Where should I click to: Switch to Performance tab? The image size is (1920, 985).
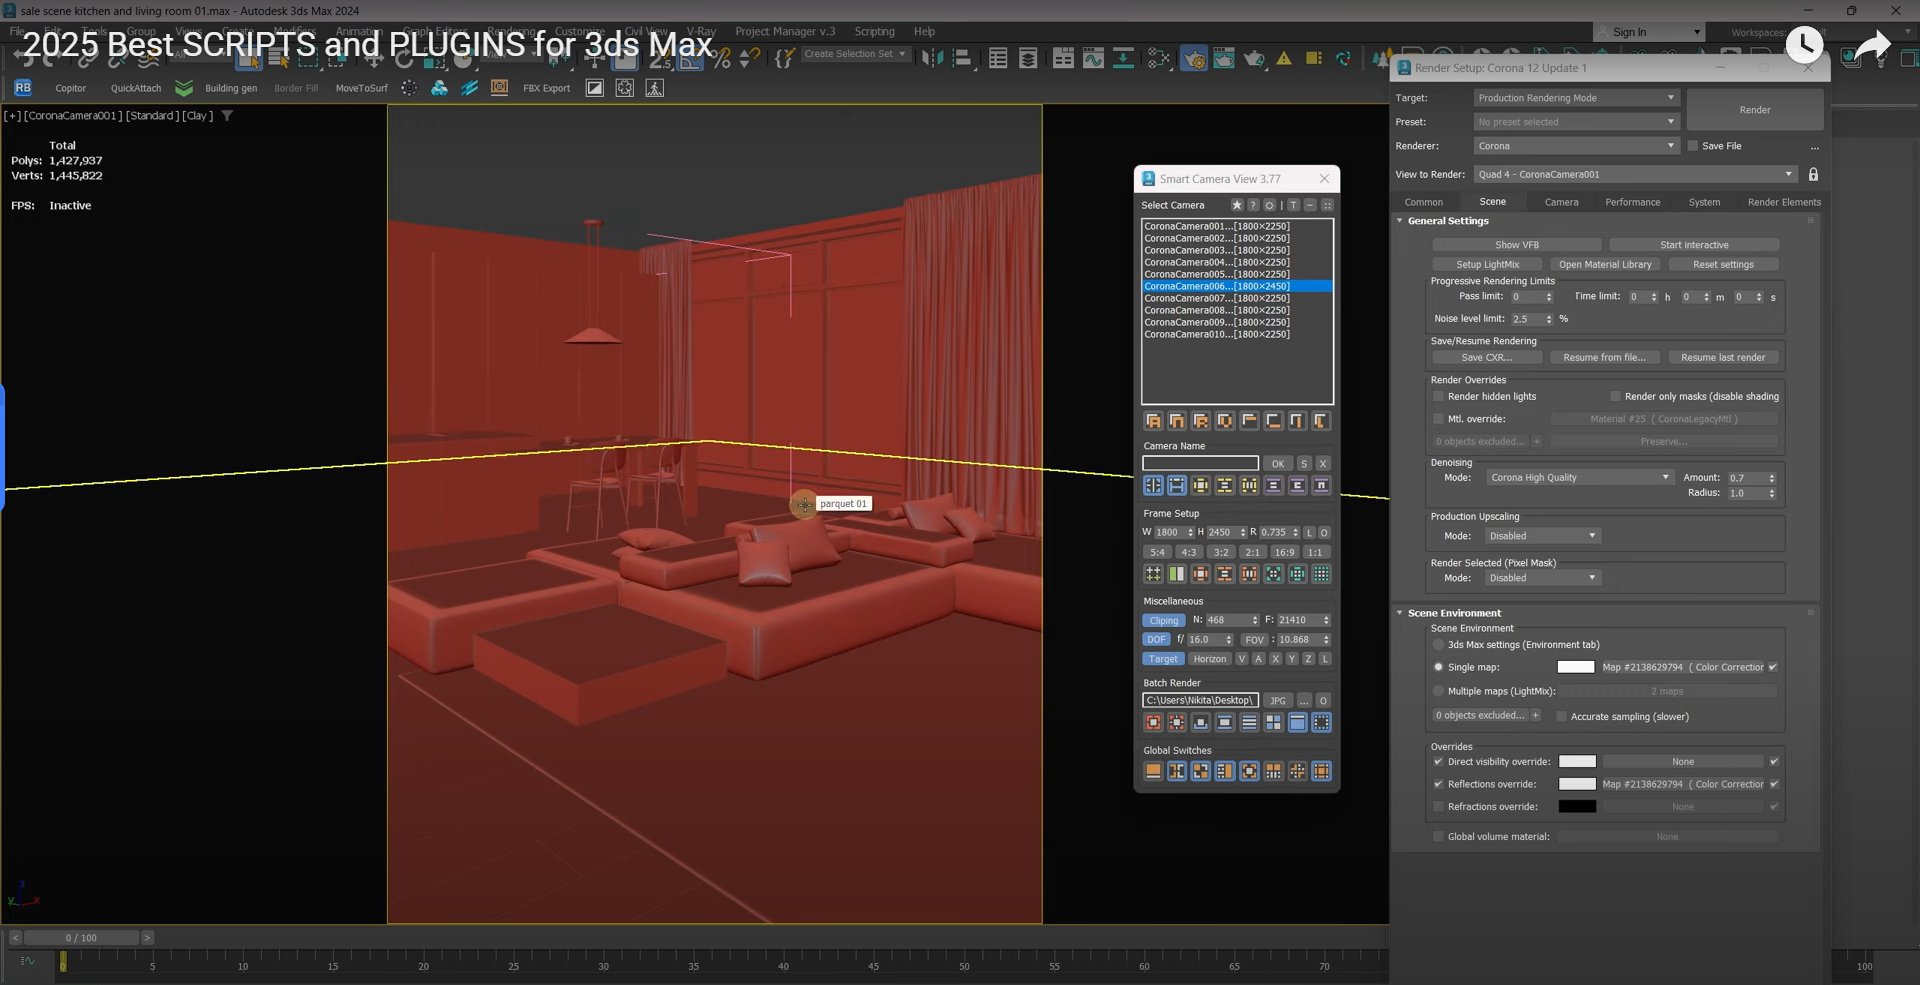1632,202
